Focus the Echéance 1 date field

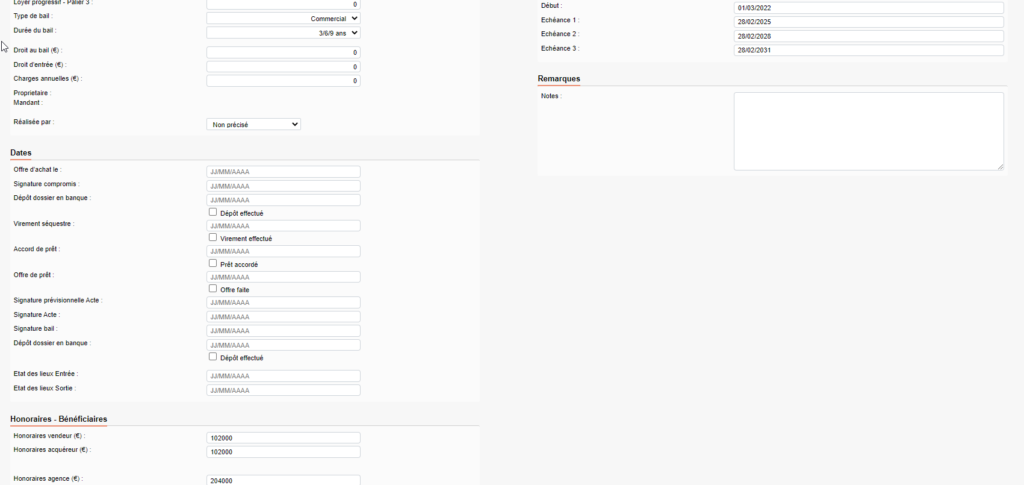pyautogui.click(x=868, y=22)
